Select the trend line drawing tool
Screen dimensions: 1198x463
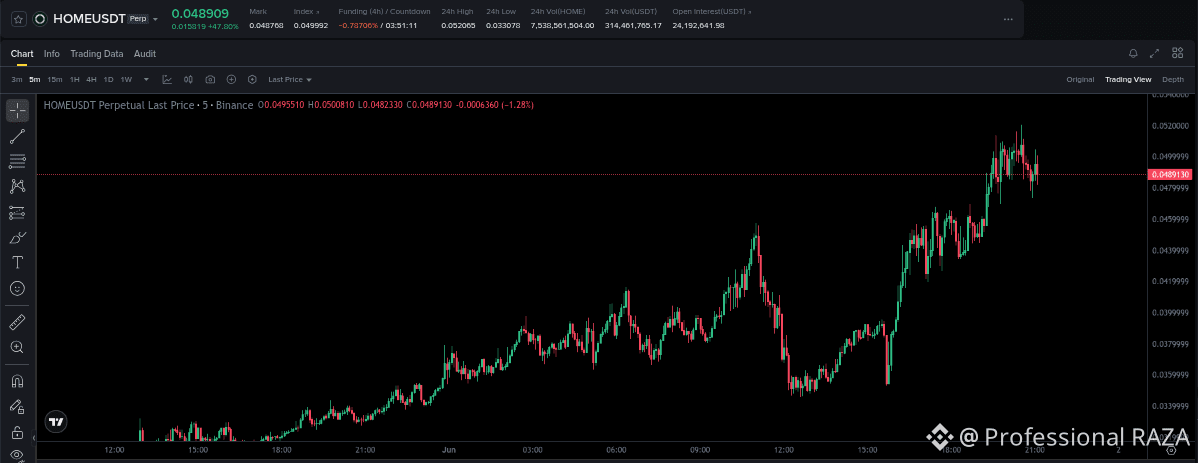tap(18, 137)
